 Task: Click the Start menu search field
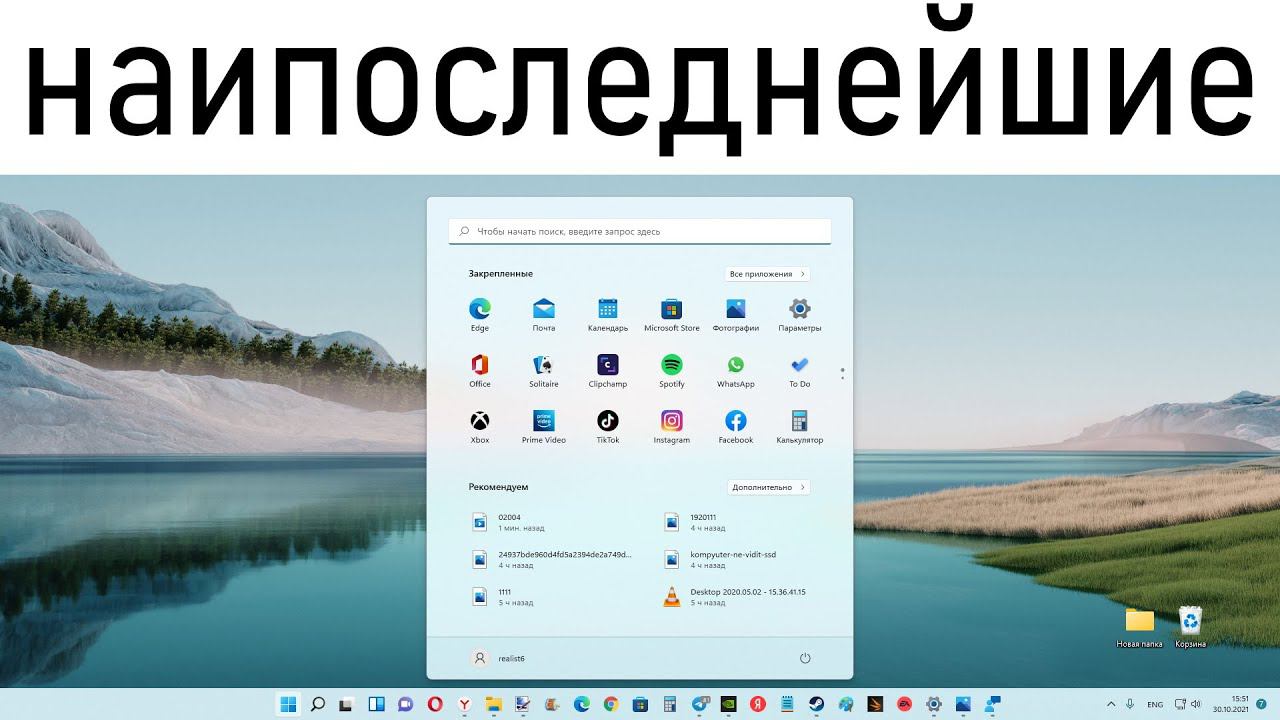pos(640,231)
